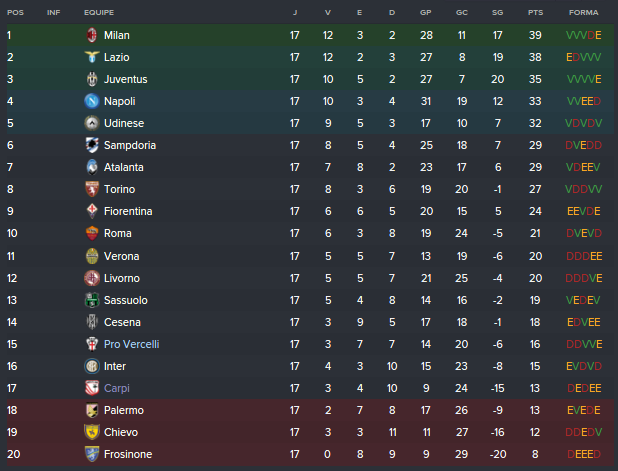Click the Juventus club crest icon
This screenshot has height=471, width=618.
point(92,79)
